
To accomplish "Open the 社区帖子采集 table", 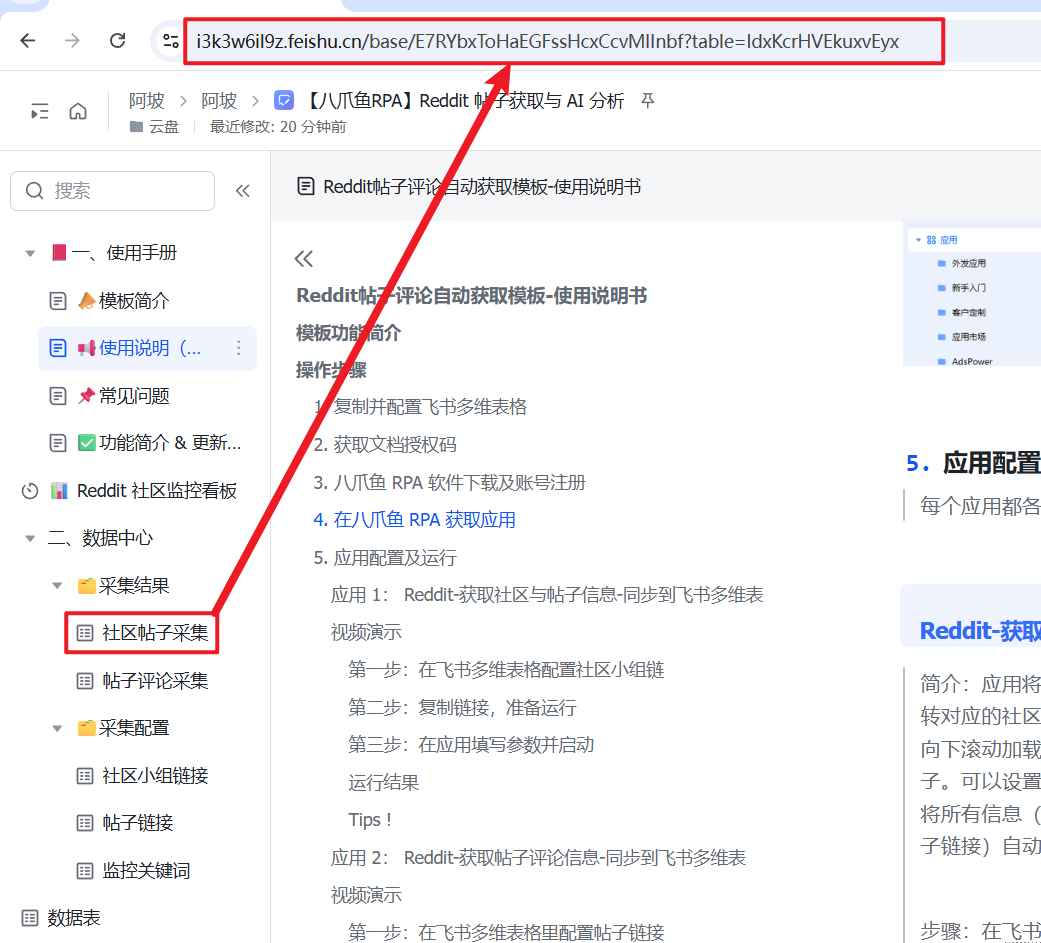I will (155, 633).
